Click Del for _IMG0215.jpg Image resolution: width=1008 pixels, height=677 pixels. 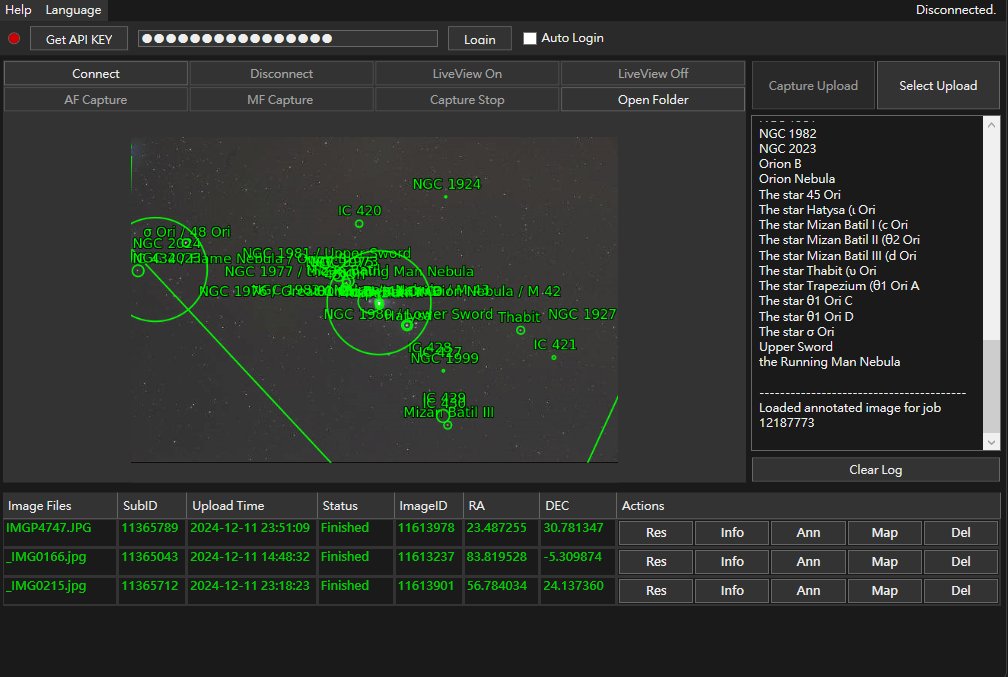tap(960, 590)
